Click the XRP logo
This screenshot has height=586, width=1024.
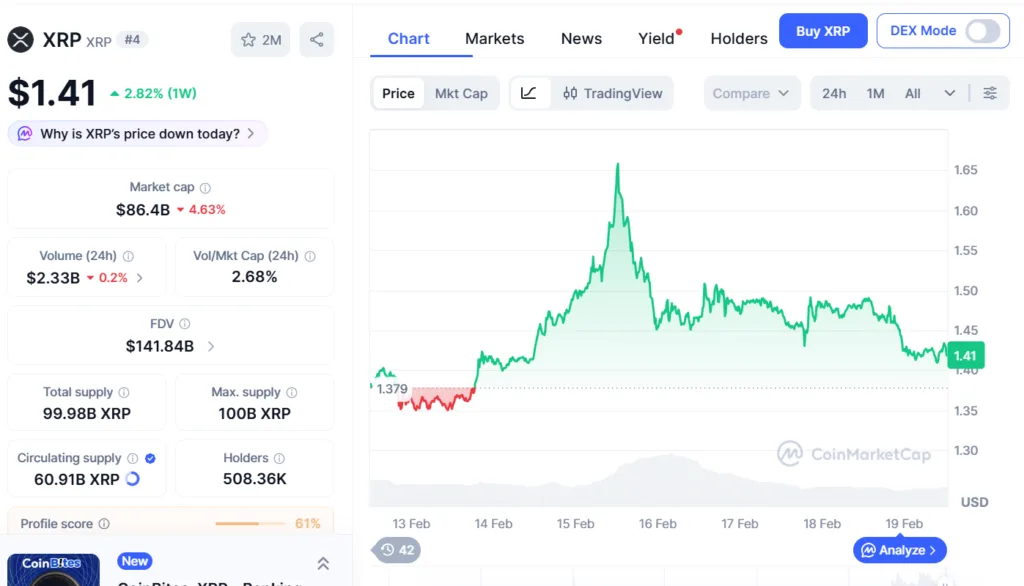[x=22, y=39]
